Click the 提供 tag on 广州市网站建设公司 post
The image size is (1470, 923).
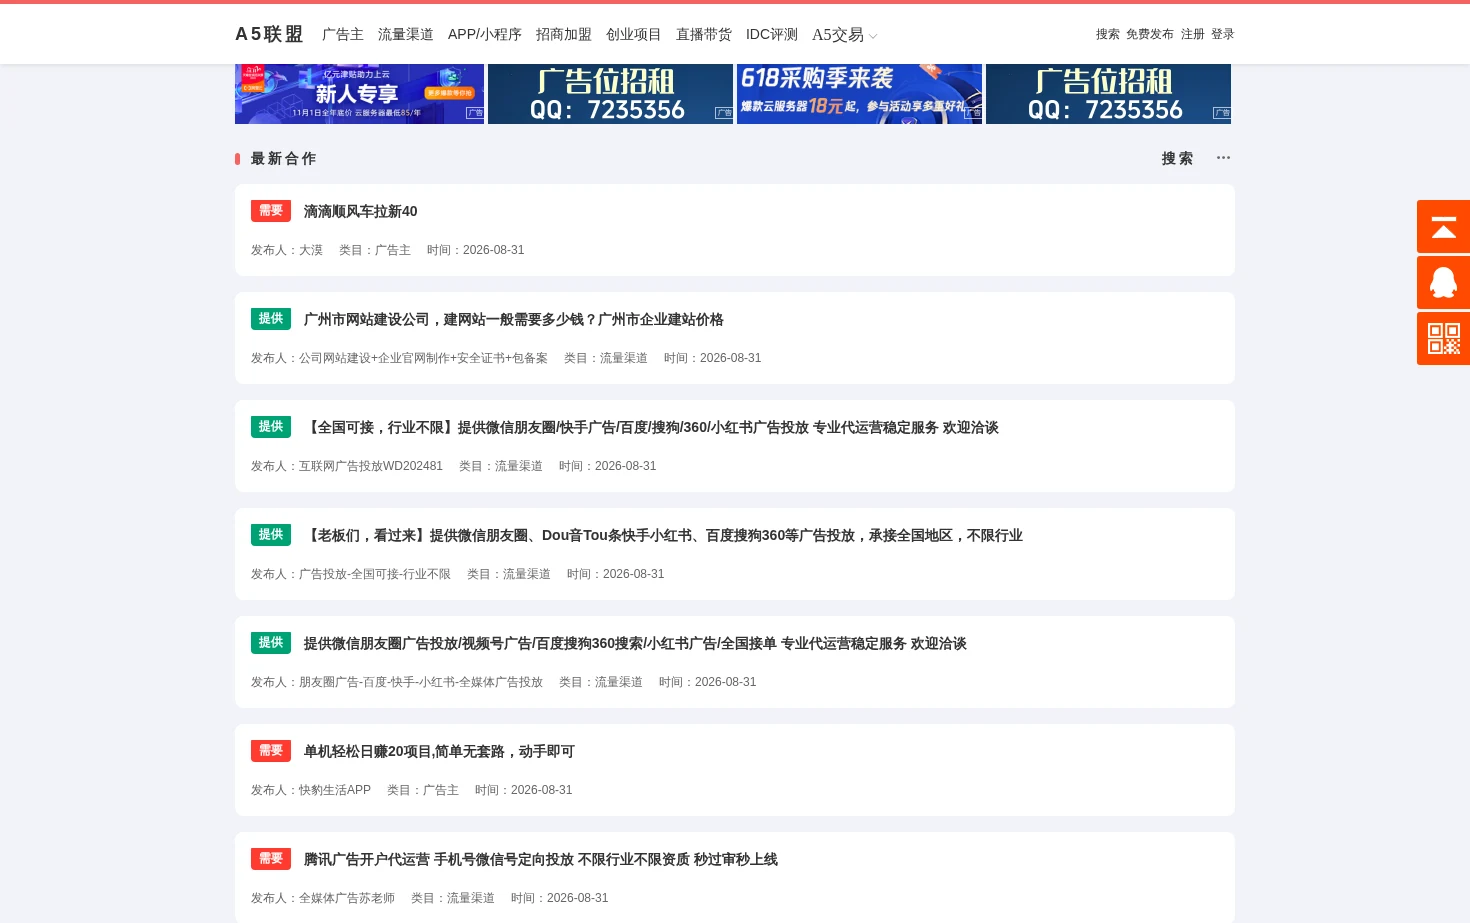[x=271, y=319]
